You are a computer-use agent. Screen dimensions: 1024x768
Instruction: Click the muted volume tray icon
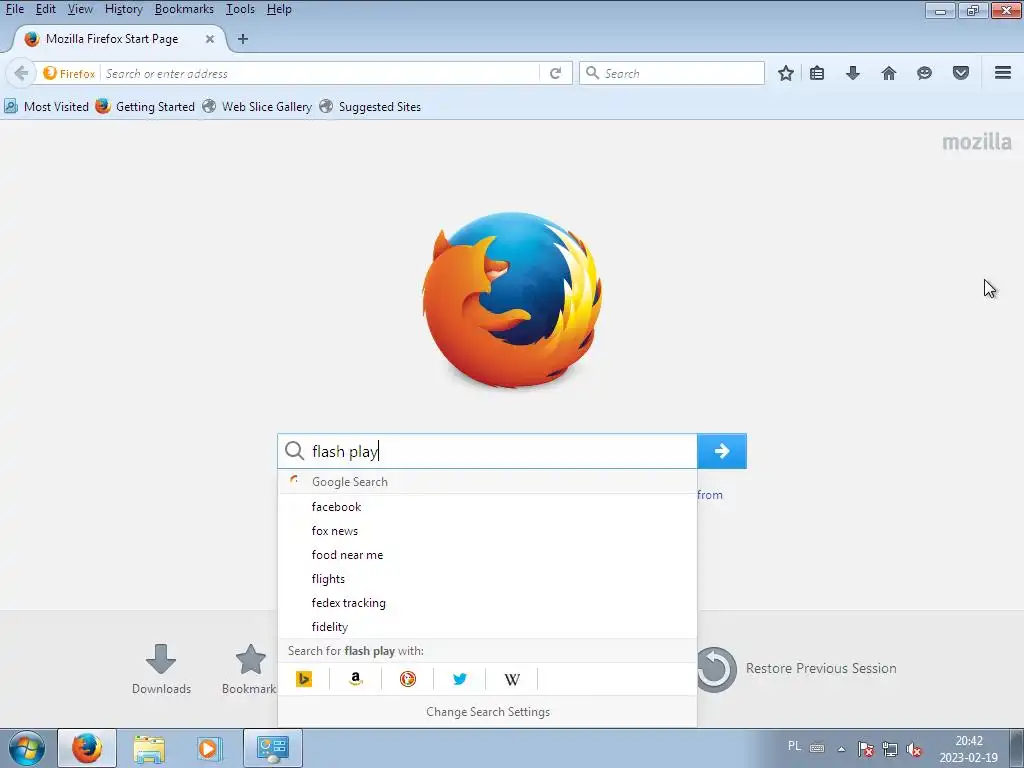point(914,749)
